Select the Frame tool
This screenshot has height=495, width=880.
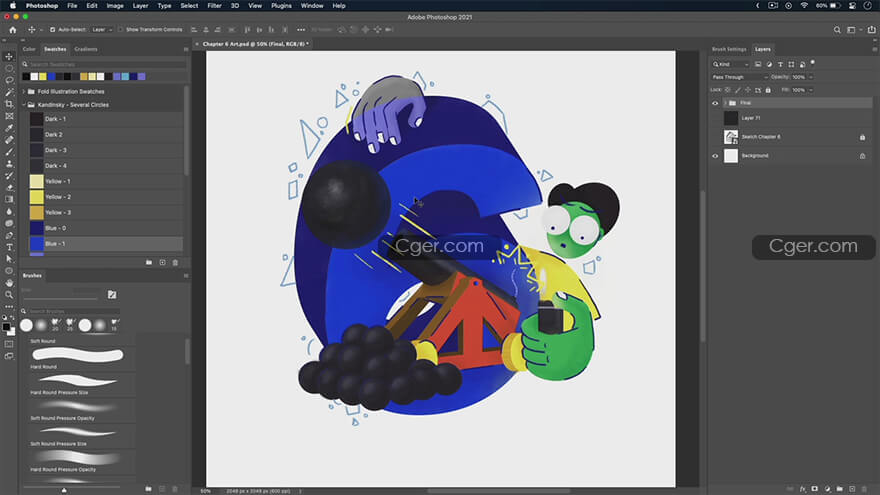(x=9, y=116)
